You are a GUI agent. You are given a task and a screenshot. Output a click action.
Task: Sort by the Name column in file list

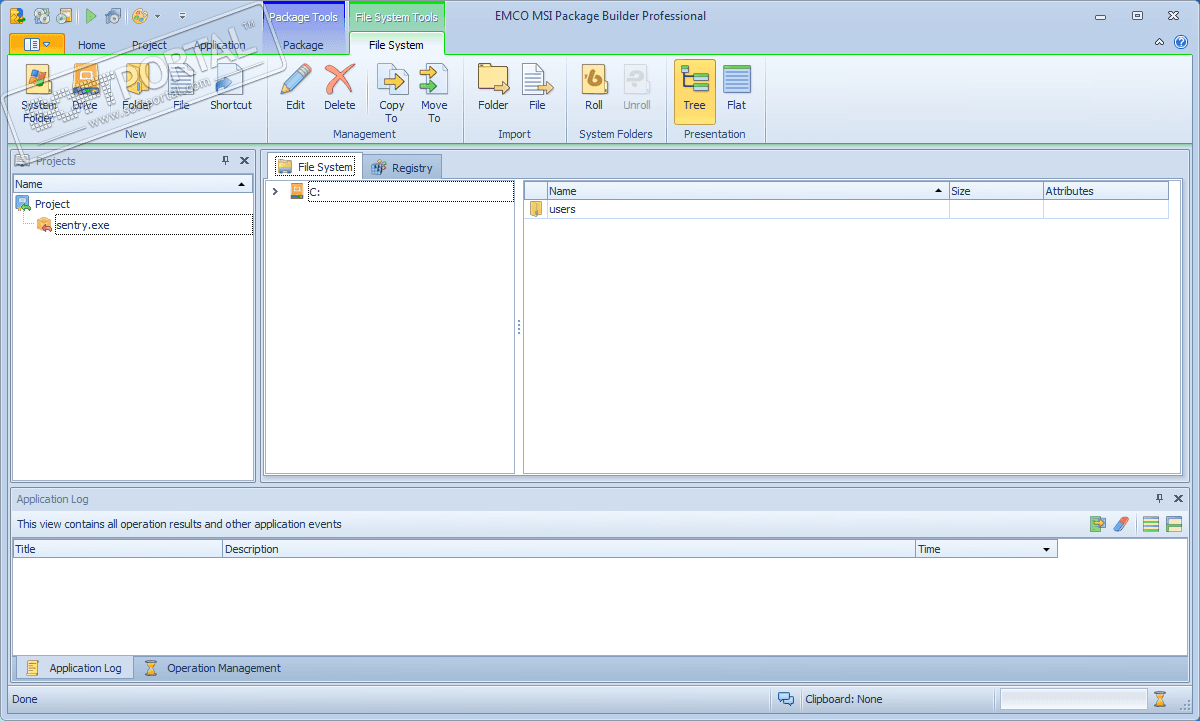(748, 191)
